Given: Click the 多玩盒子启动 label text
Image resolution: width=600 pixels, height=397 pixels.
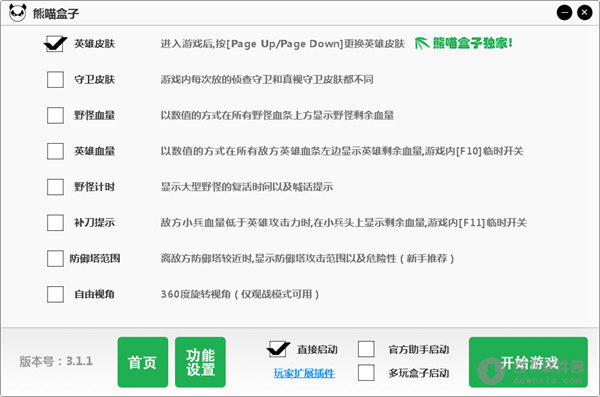Looking at the screenshot, I should coord(419,373).
